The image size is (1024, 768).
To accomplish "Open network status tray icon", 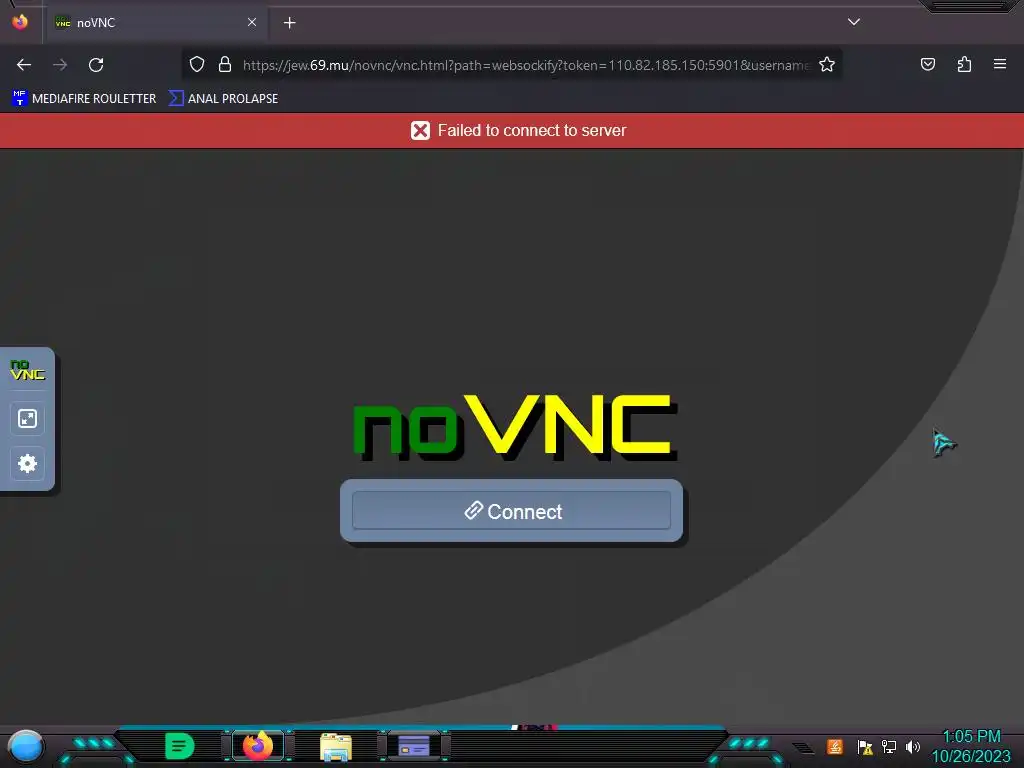I will (889, 746).
